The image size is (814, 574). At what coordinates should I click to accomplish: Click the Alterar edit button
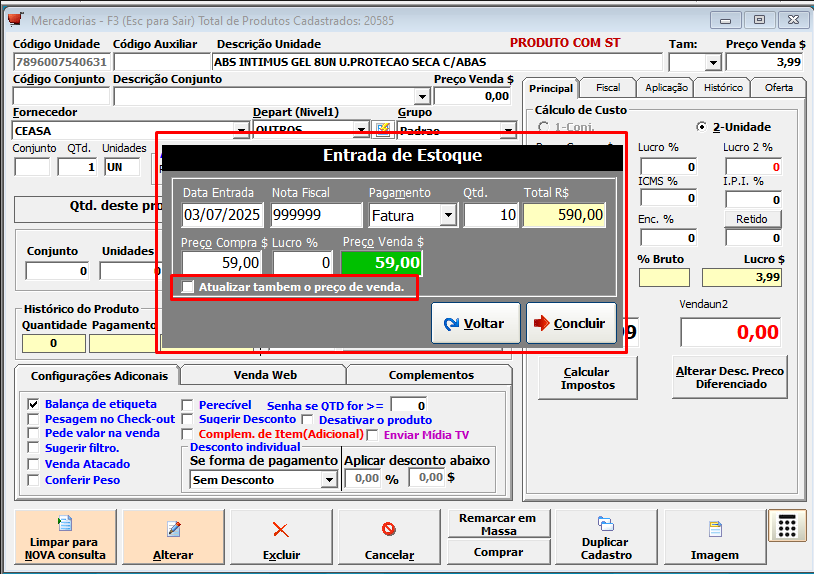click(x=174, y=538)
